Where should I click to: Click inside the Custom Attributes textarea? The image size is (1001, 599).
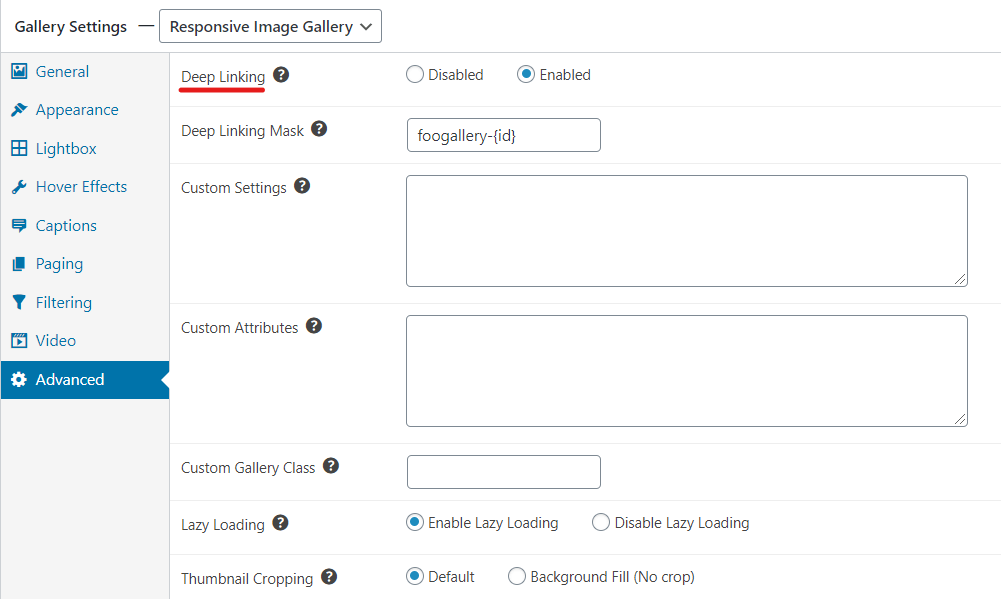pos(687,371)
